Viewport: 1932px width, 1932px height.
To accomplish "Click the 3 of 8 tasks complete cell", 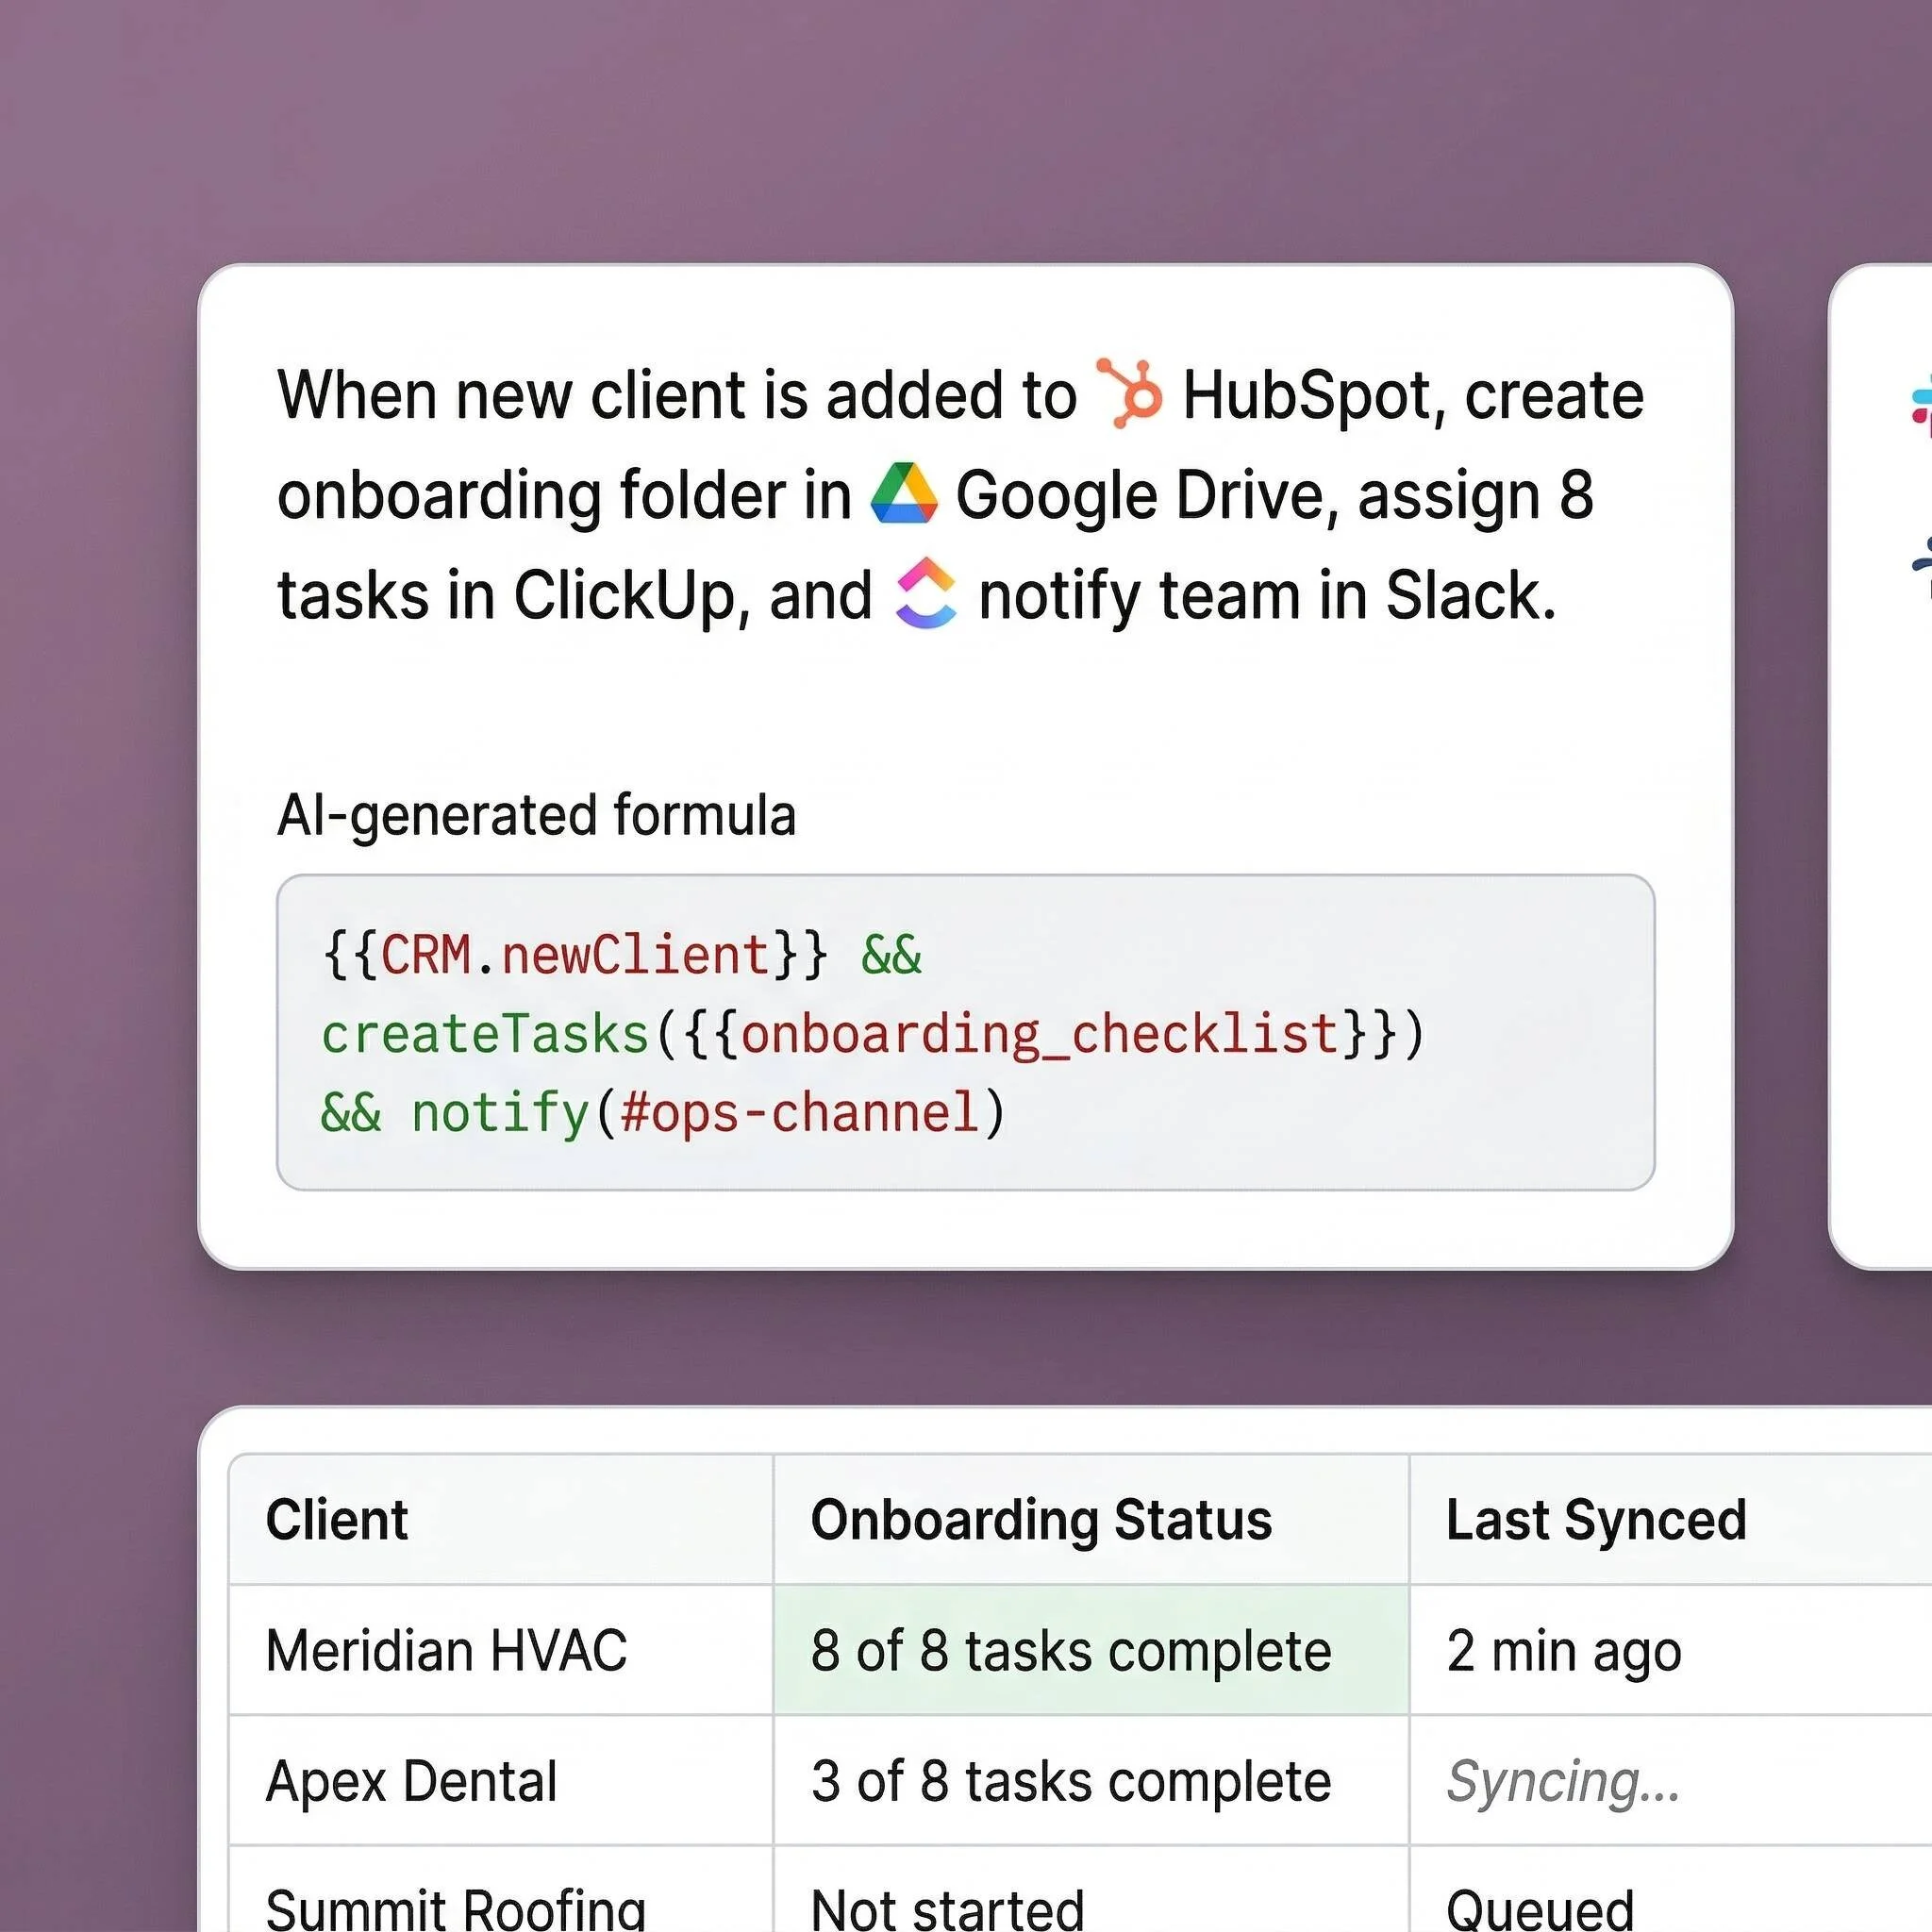I will 1071,1781.
